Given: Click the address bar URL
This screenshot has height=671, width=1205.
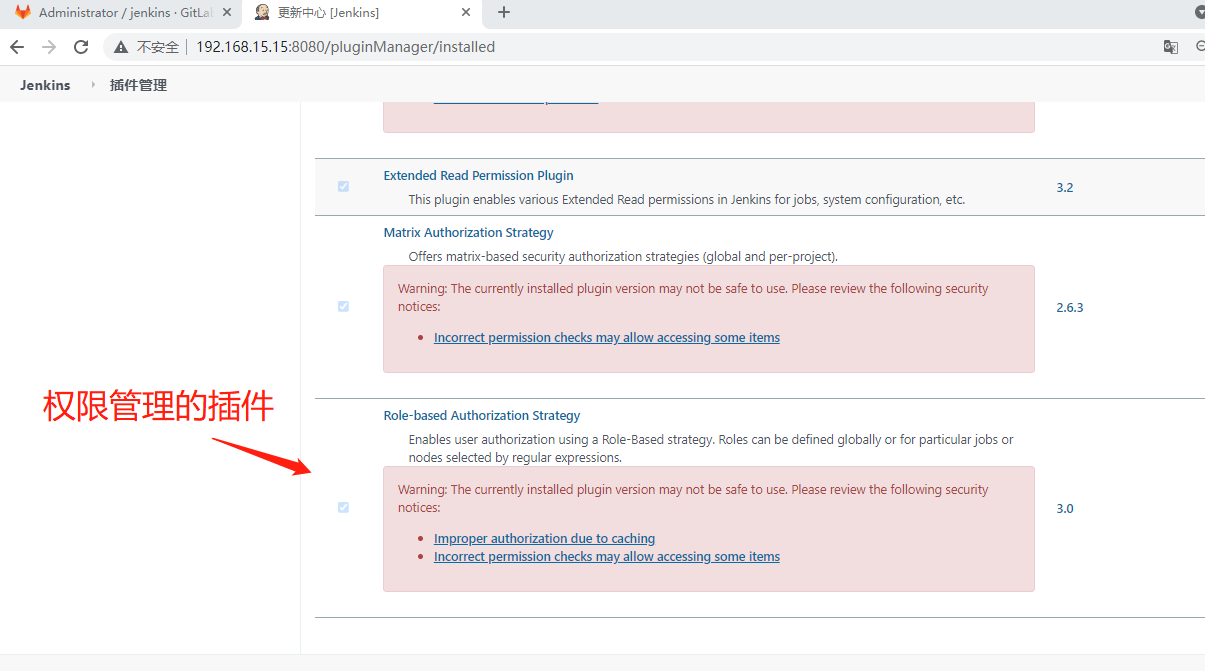Looking at the screenshot, I should pos(345,47).
